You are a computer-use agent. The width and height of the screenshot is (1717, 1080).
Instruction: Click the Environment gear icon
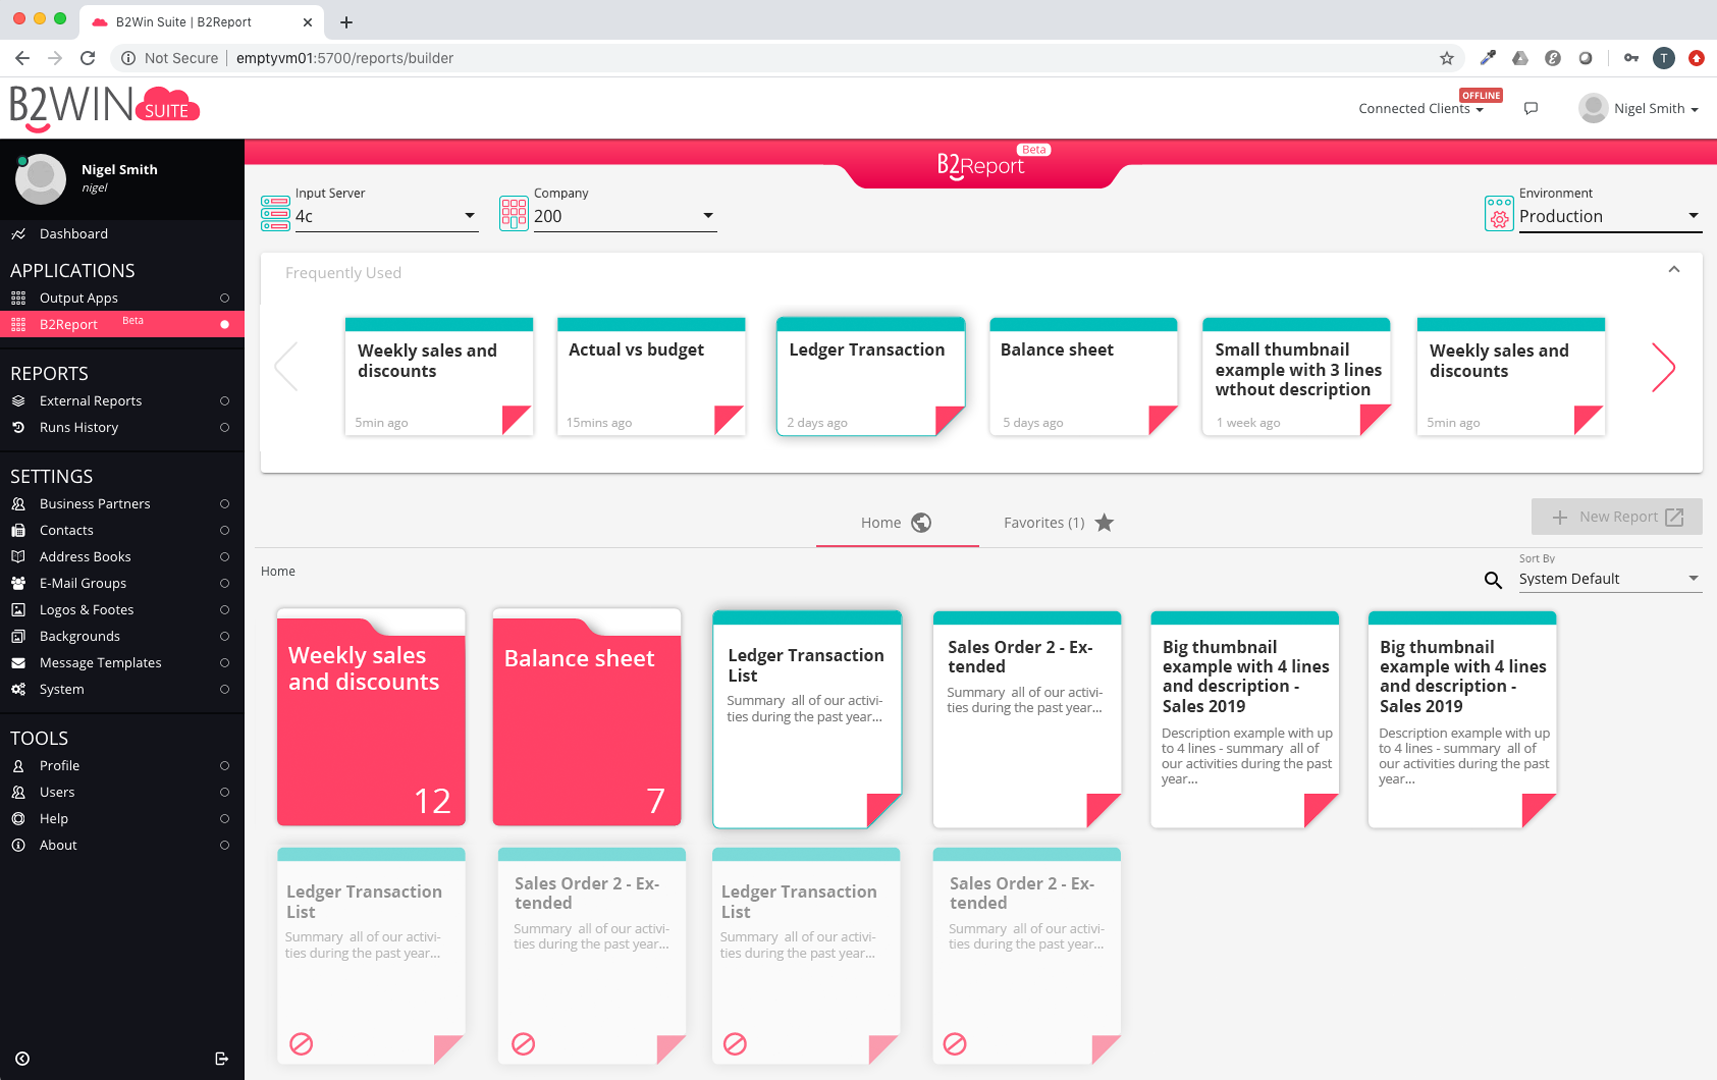(x=1499, y=213)
